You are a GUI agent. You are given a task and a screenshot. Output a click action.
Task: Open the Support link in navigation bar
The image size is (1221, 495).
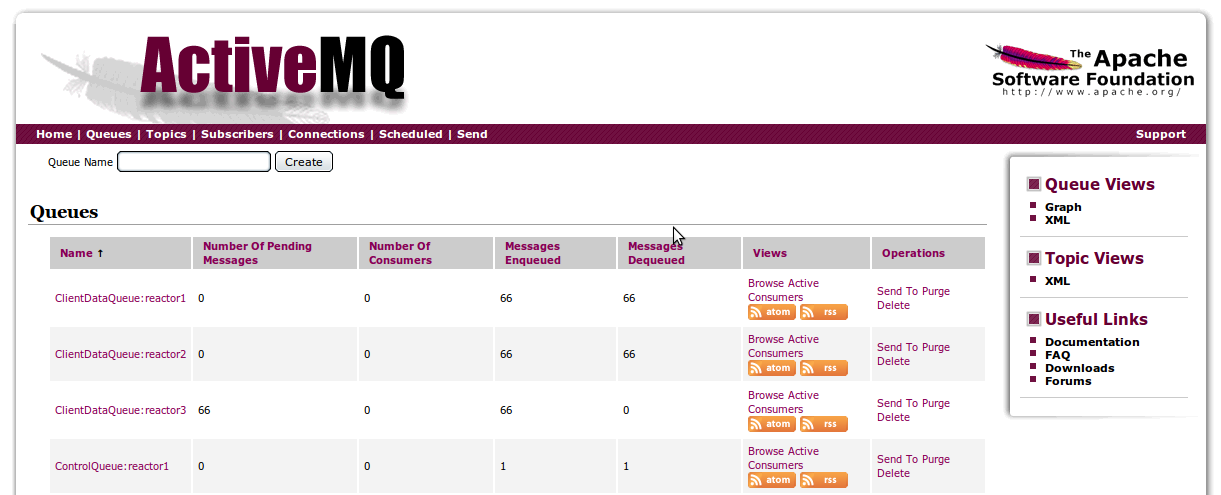click(x=1161, y=134)
